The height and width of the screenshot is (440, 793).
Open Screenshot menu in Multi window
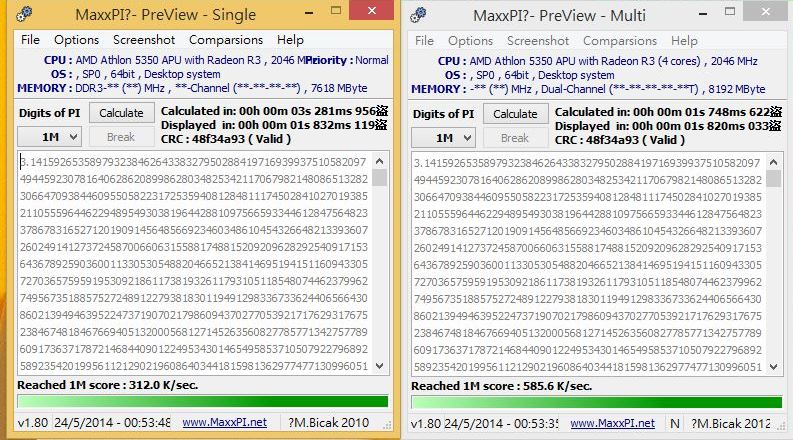[538, 40]
